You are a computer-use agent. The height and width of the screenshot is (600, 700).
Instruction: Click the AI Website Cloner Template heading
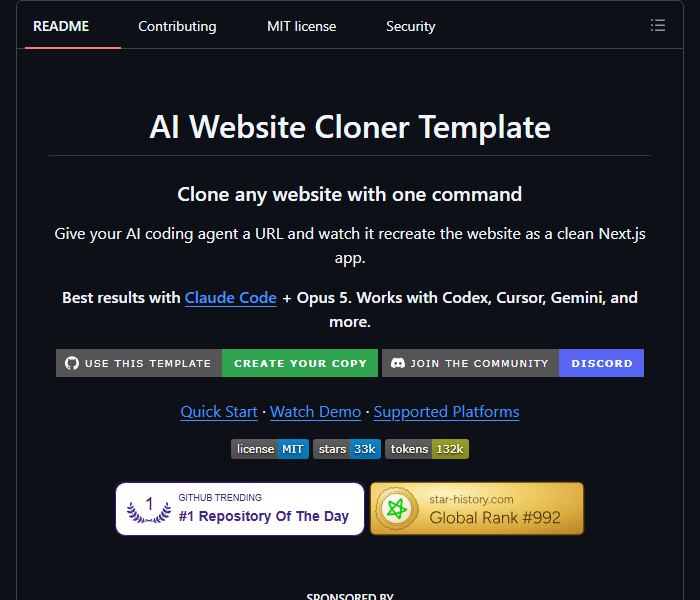[x=350, y=127]
